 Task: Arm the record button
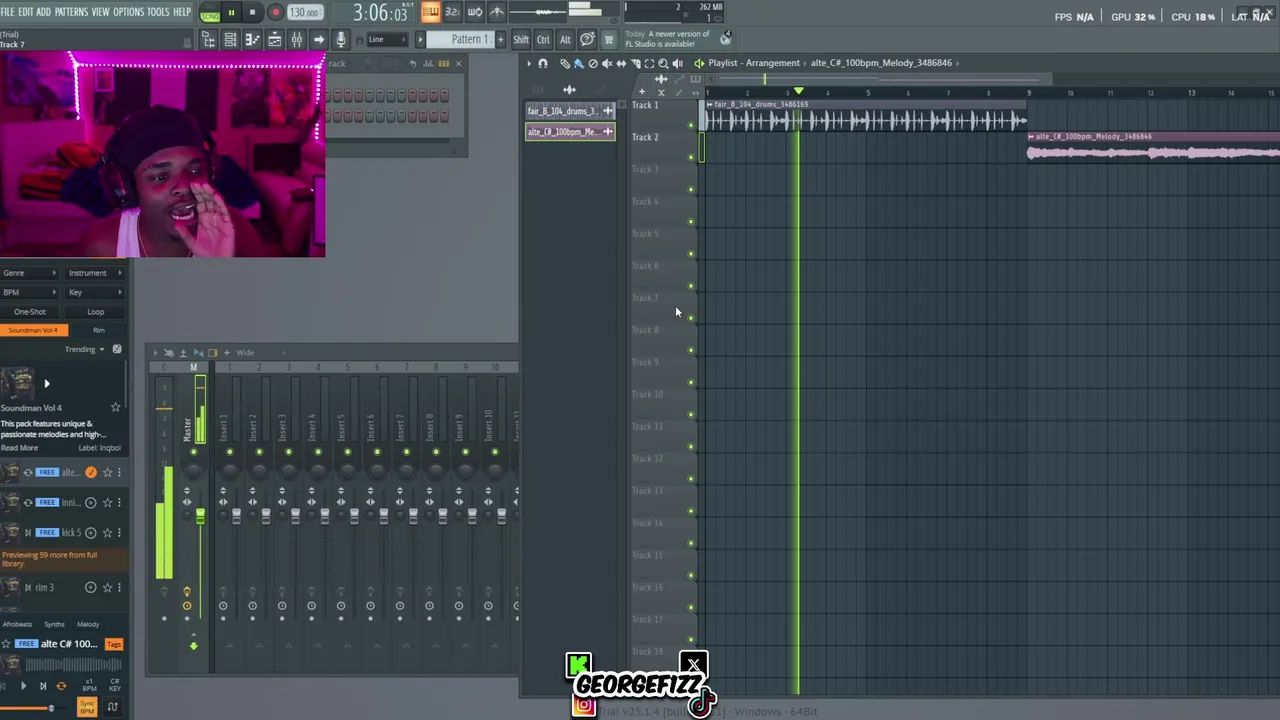275,13
